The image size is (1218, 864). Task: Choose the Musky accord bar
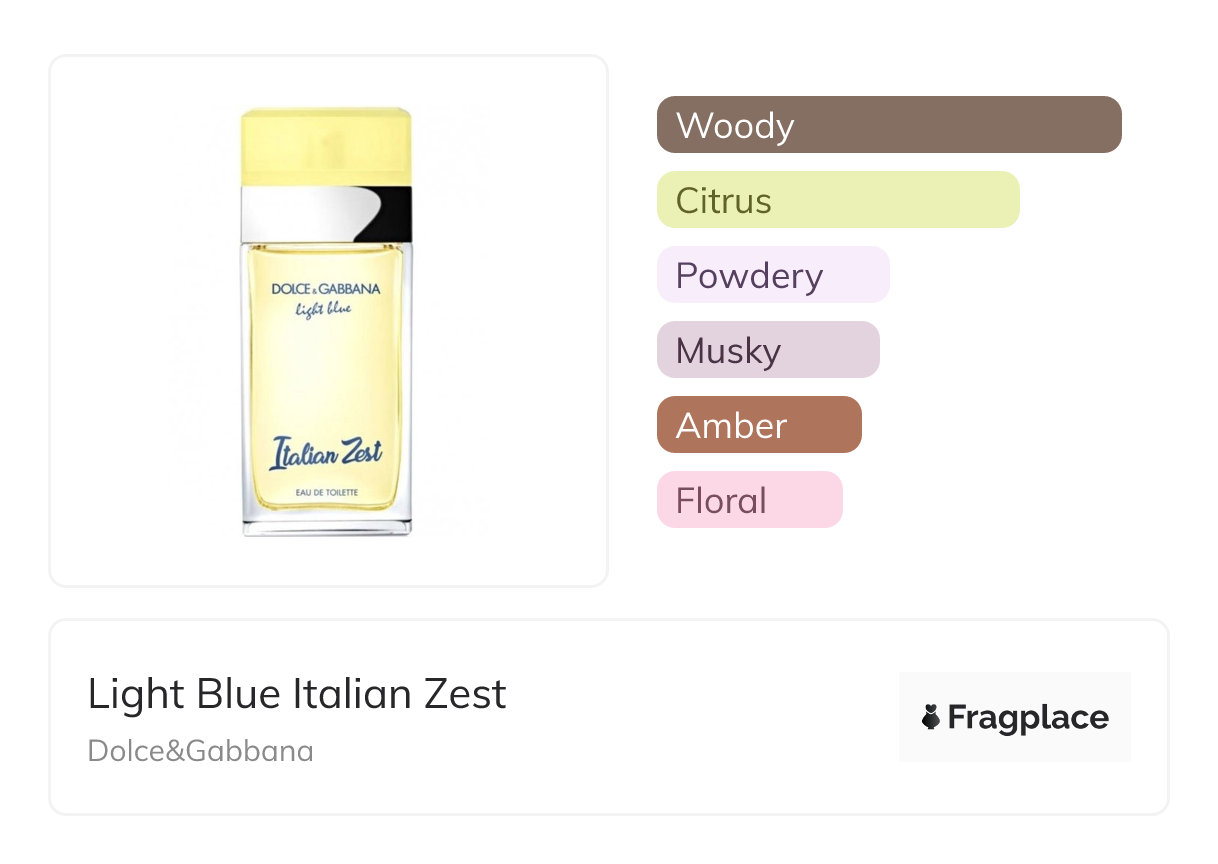point(767,350)
